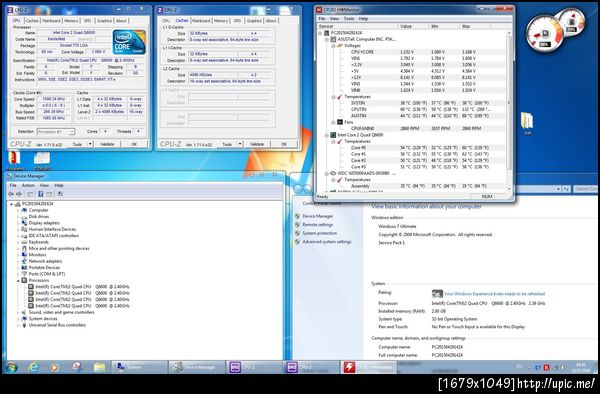Launch Windows Media Player from the taskbar
600x394 pixels.
coord(55,367)
